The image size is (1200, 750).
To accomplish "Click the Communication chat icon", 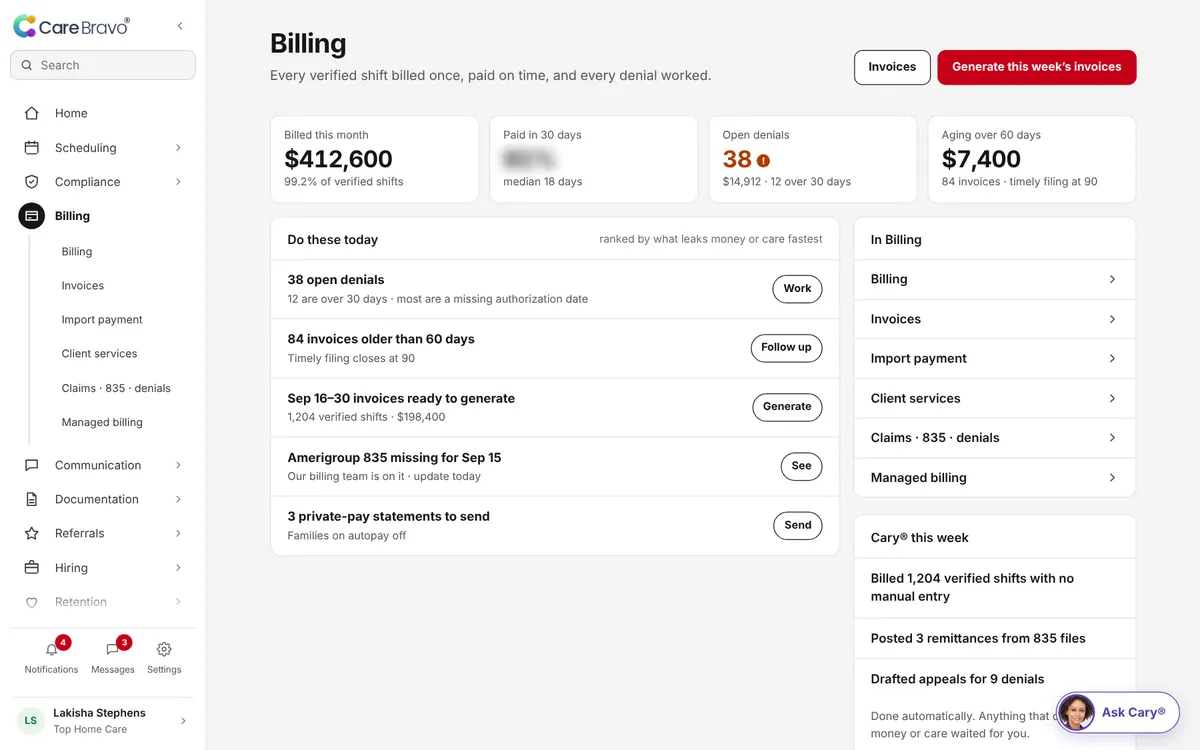I will point(32,465).
